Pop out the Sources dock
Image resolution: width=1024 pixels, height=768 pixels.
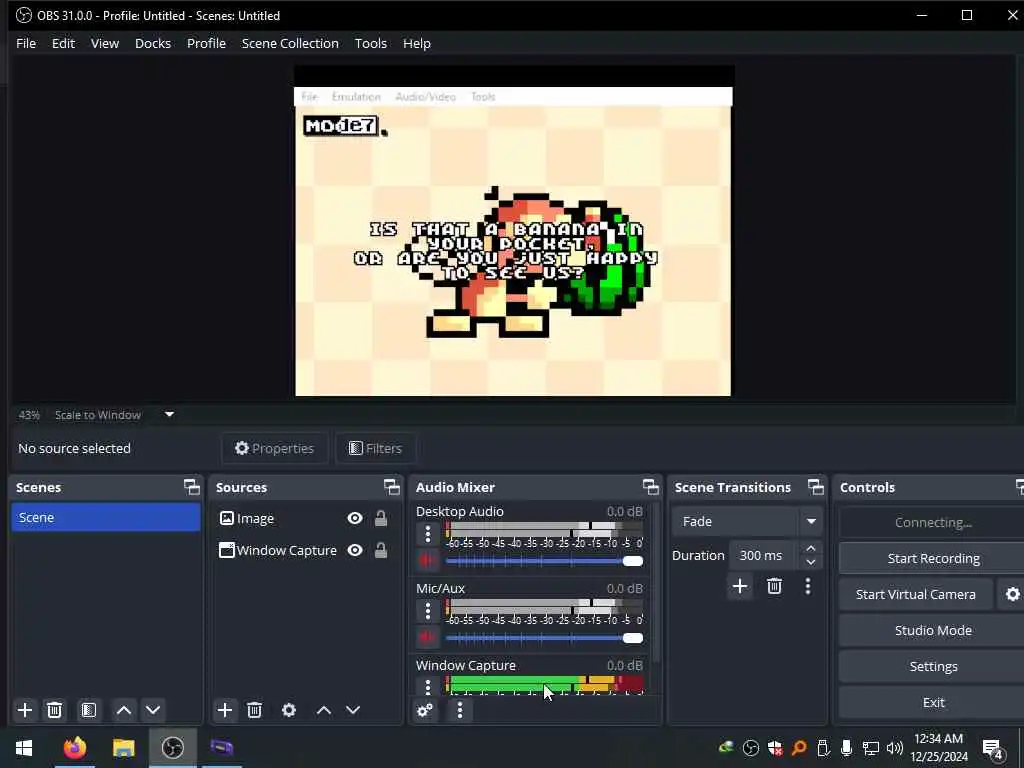(x=391, y=487)
